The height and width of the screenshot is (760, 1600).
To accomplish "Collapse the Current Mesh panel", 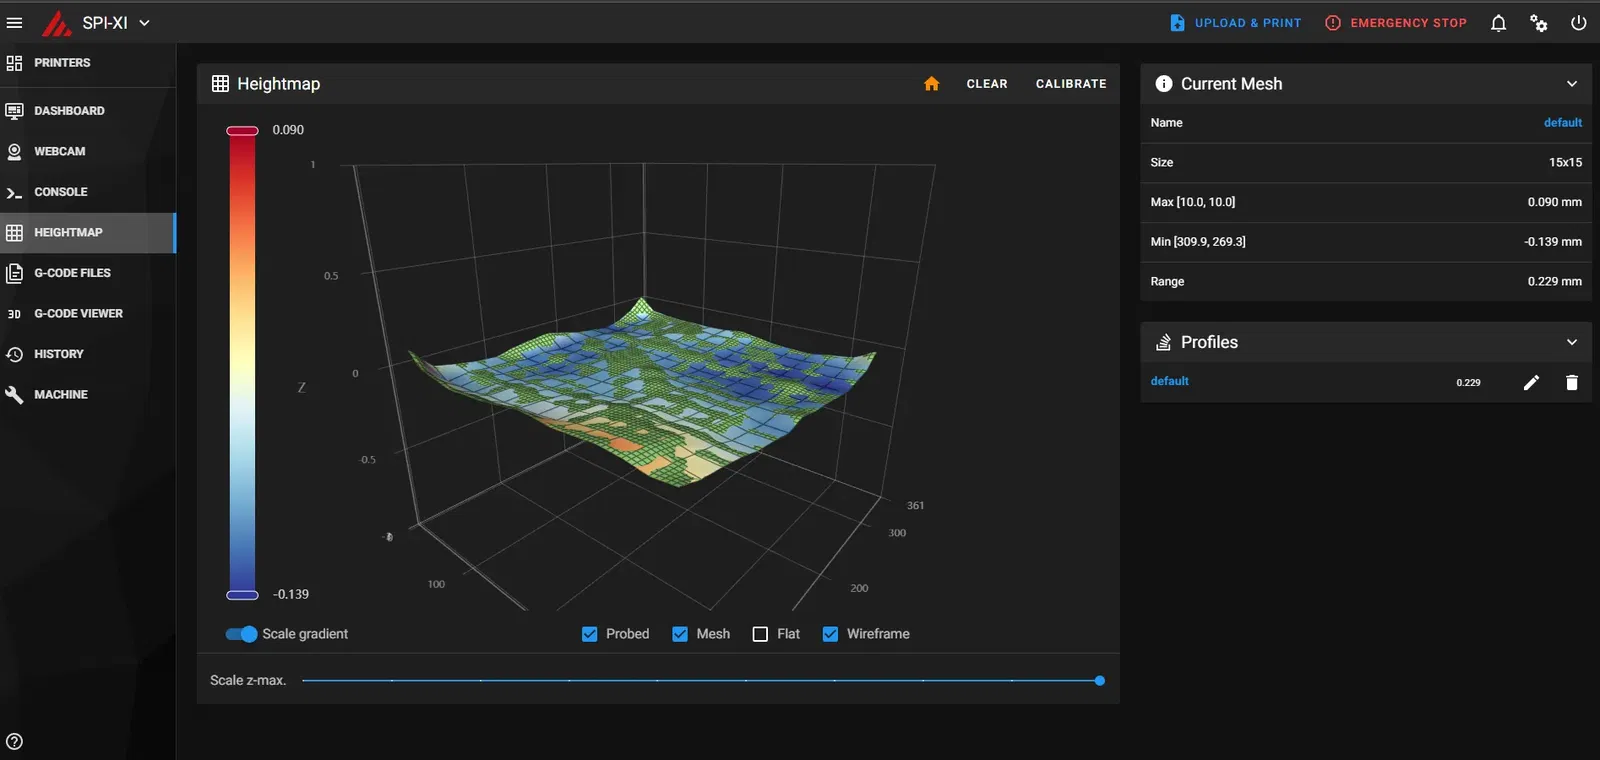I will pos(1571,84).
